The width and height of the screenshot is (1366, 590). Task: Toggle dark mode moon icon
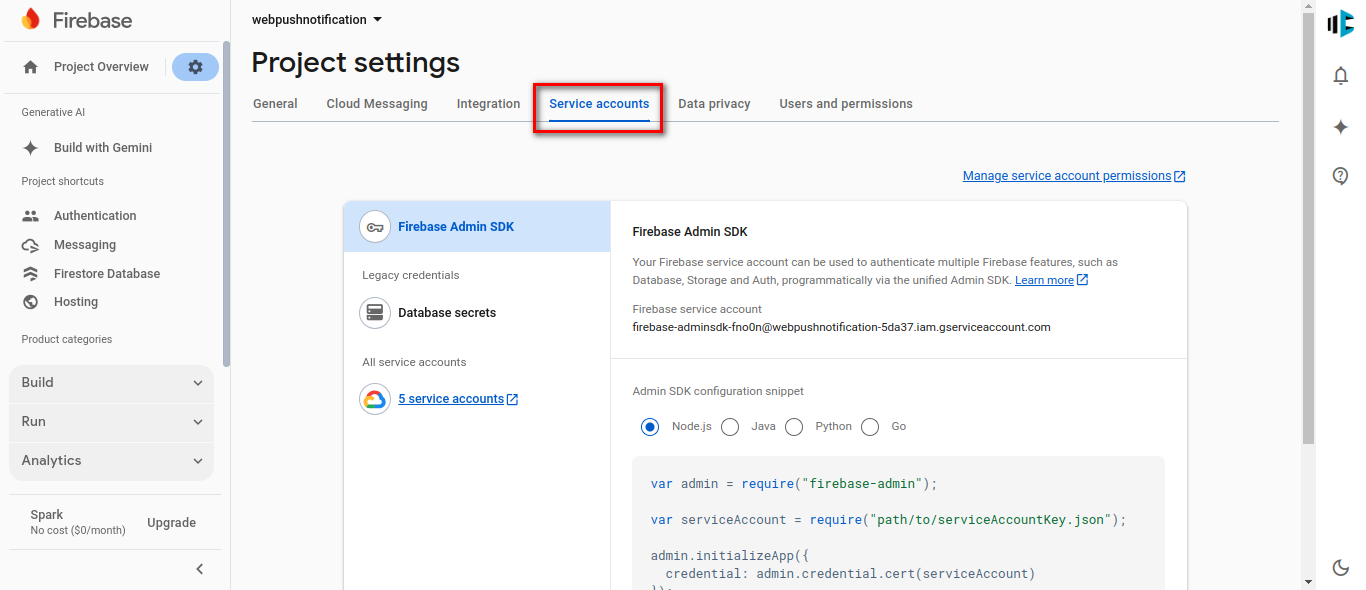[x=1341, y=567]
